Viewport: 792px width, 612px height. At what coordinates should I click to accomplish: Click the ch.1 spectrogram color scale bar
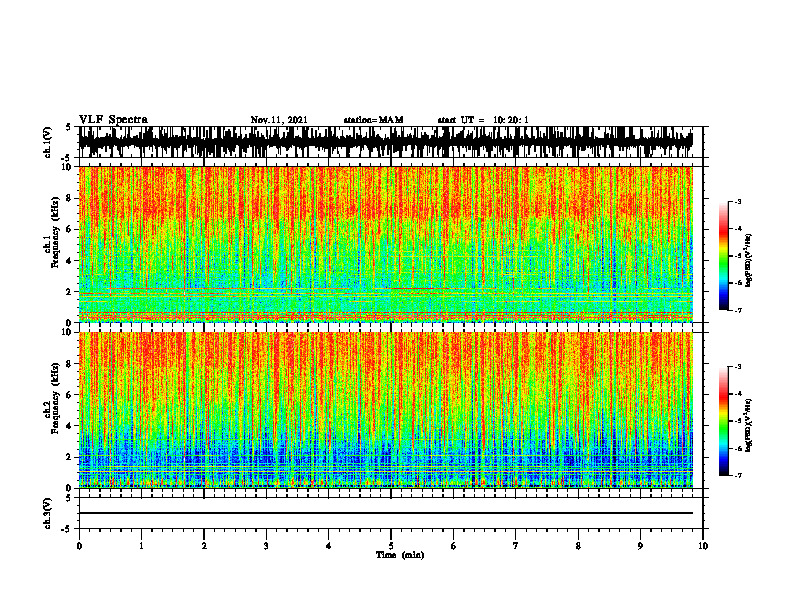click(x=723, y=256)
